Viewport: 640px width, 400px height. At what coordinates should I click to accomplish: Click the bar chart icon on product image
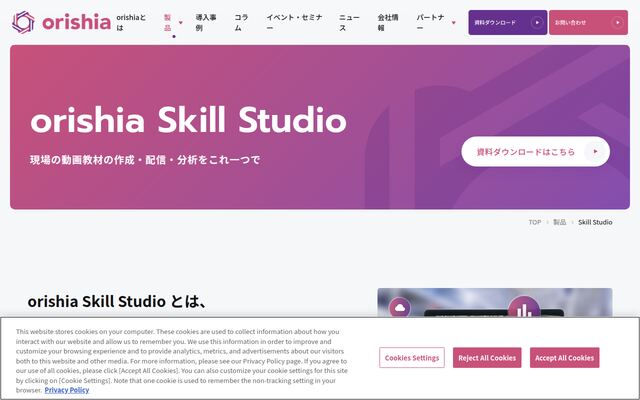(524, 309)
